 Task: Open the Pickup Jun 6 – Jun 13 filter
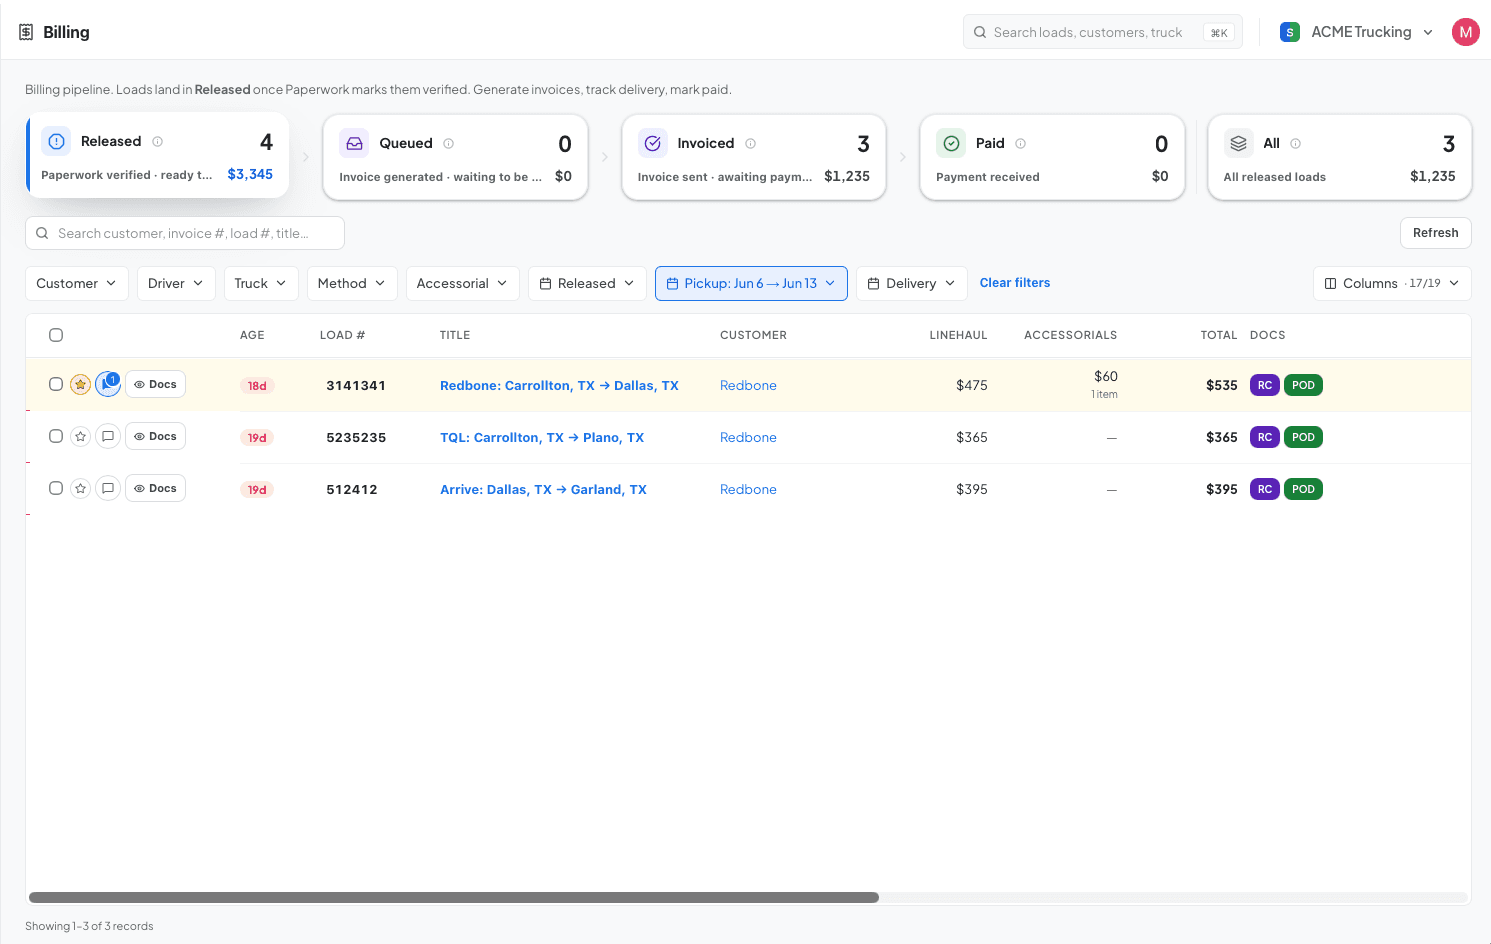pos(751,283)
